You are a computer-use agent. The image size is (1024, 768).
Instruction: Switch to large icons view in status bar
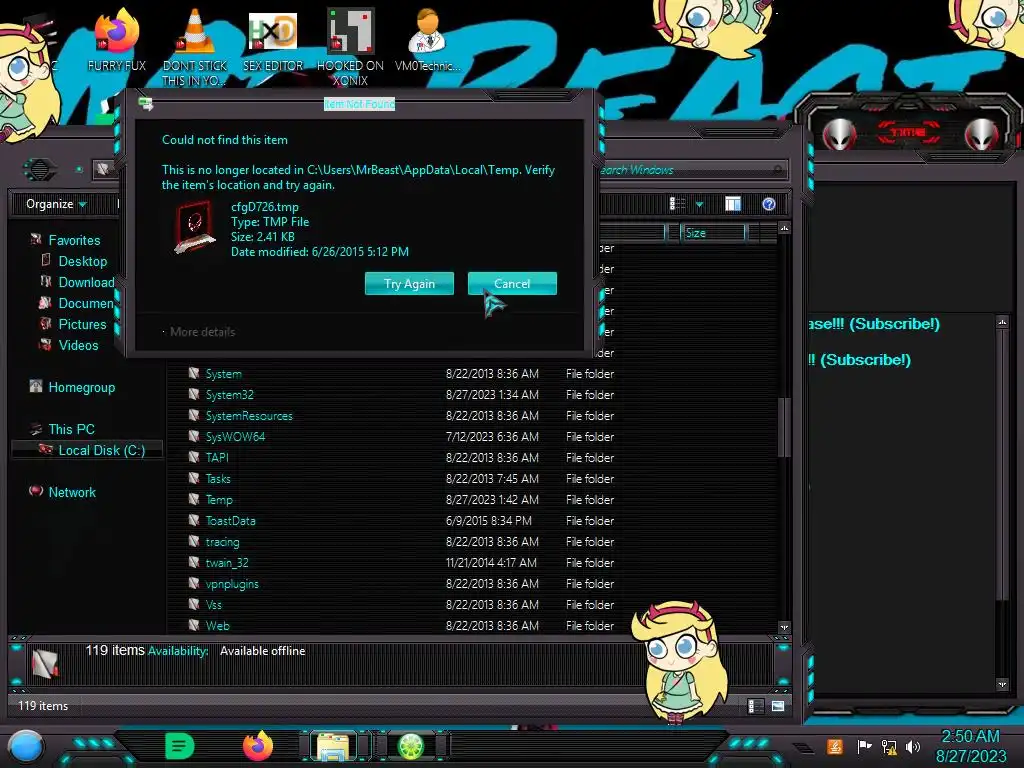click(x=777, y=706)
